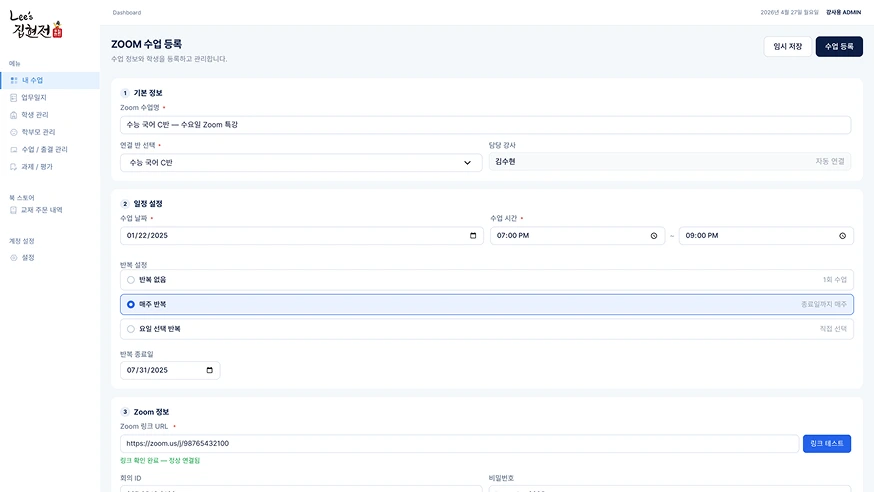
Task: Expand the 연결 반 선택 dropdown
Action: (x=301, y=163)
